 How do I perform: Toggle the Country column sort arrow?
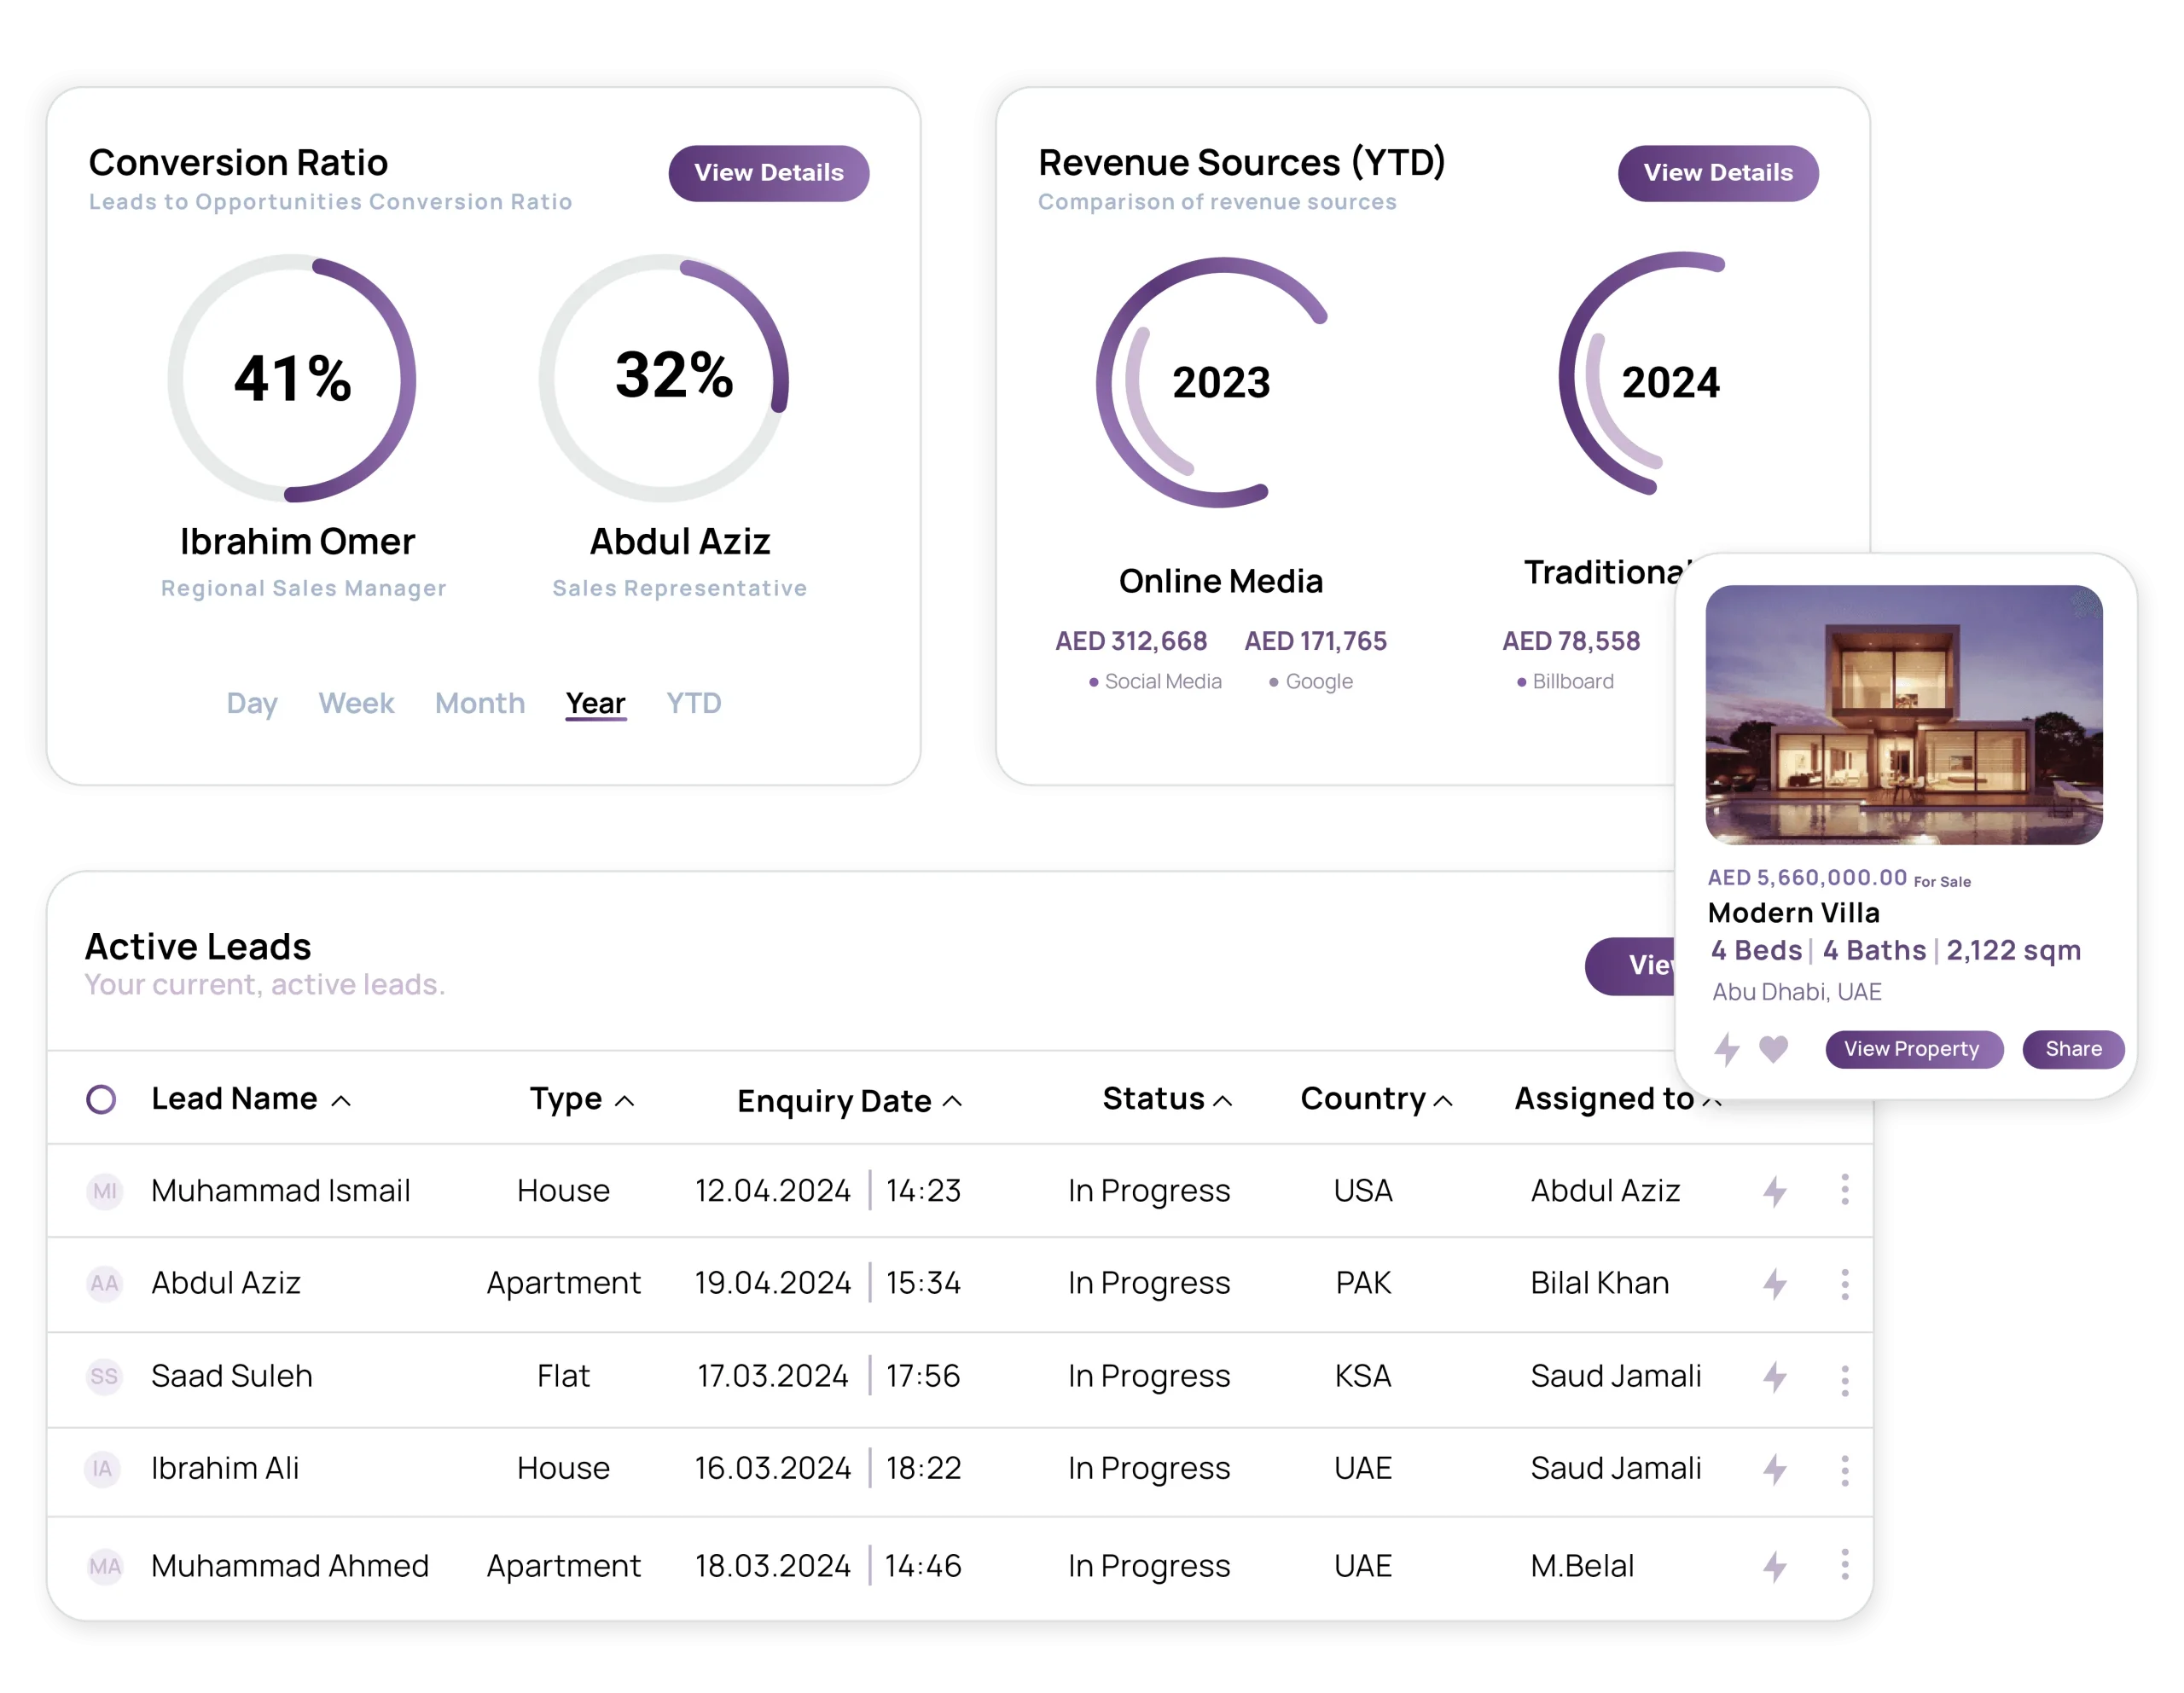(1454, 1101)
